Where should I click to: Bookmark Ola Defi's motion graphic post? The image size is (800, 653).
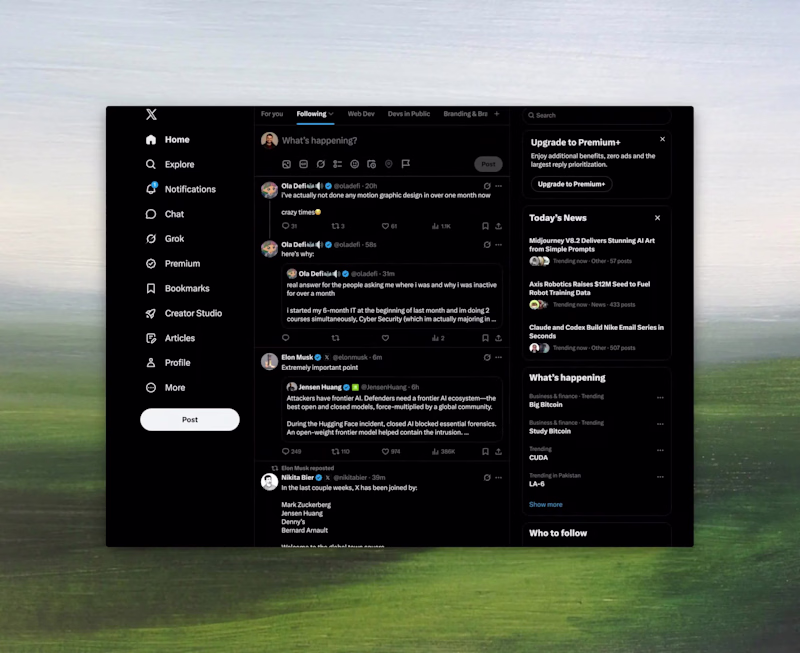(x=485, y=226)
